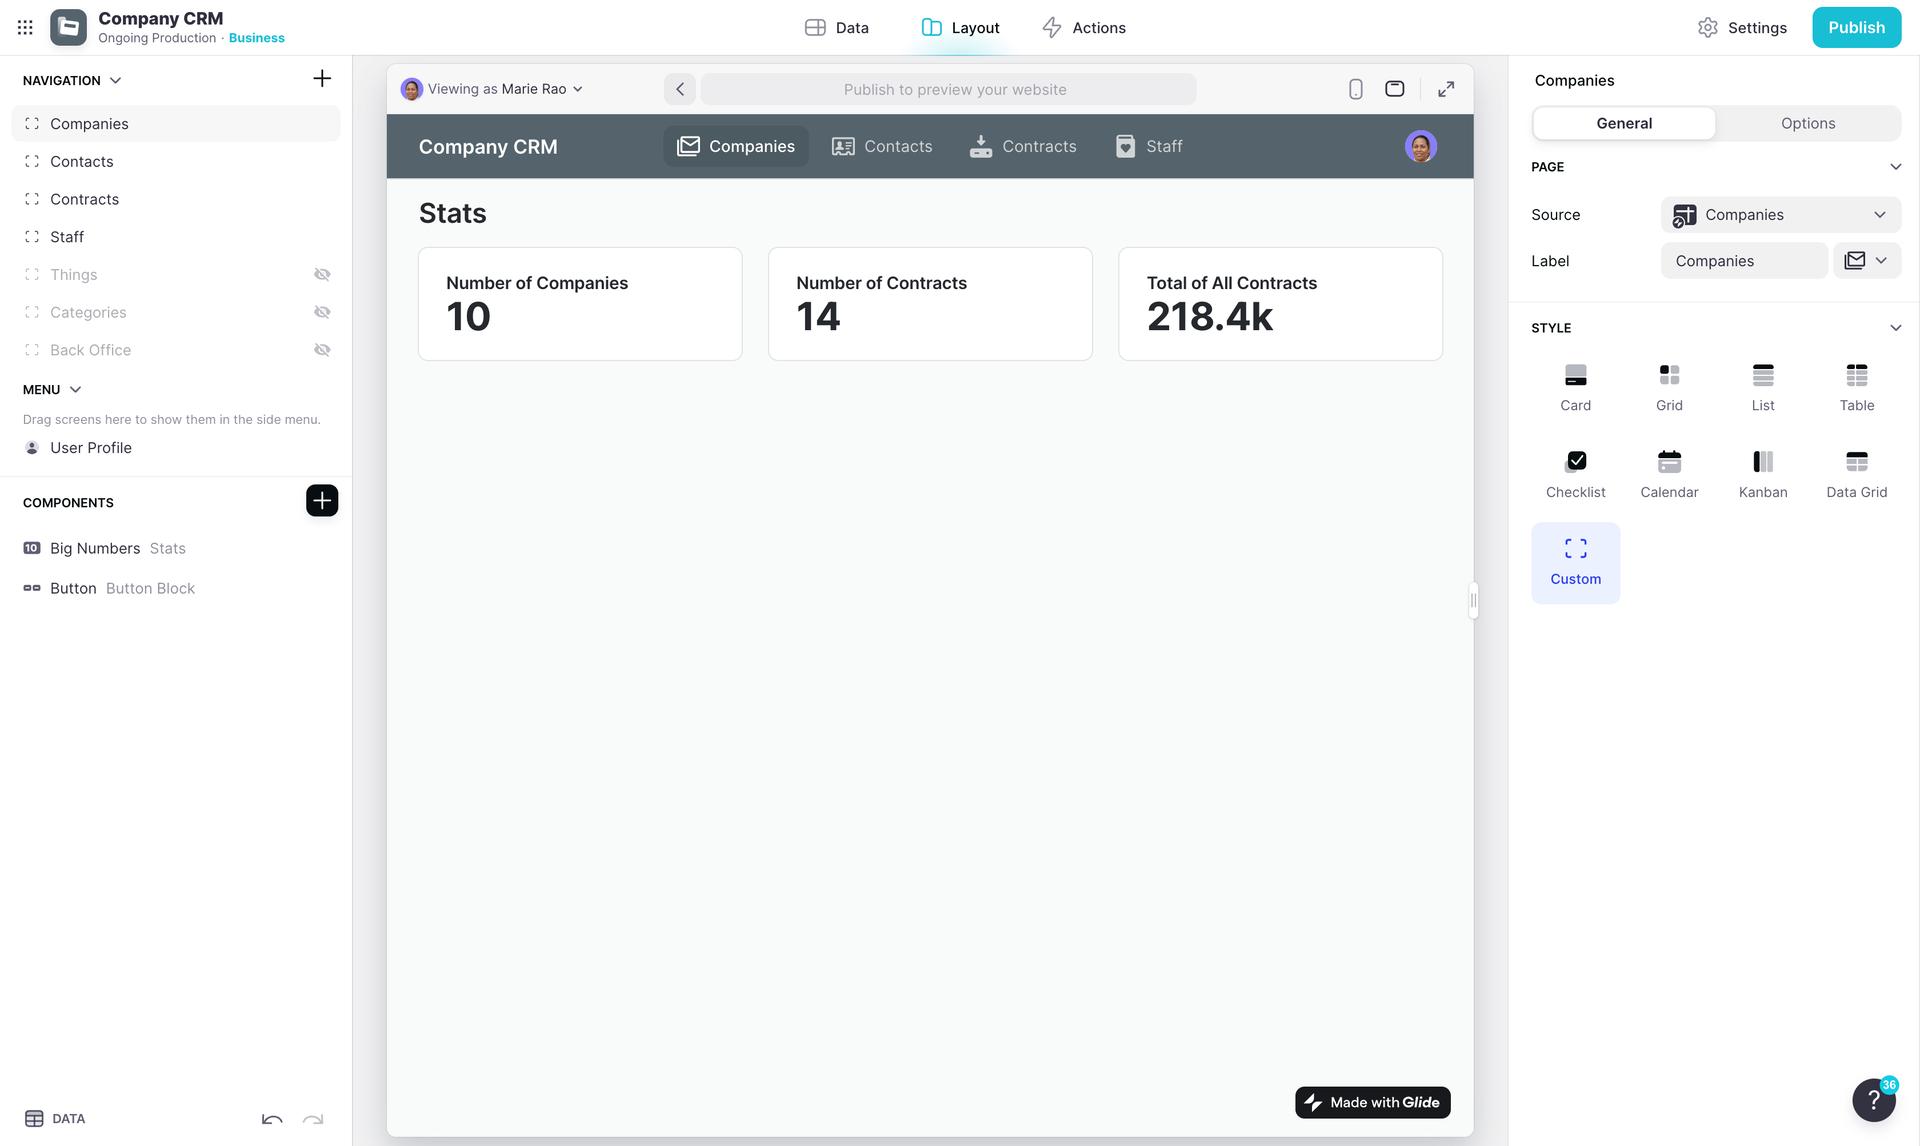This screenshot has width=1920, height=1146.
Task: Open the Data tab
Action: click(837, 27)
